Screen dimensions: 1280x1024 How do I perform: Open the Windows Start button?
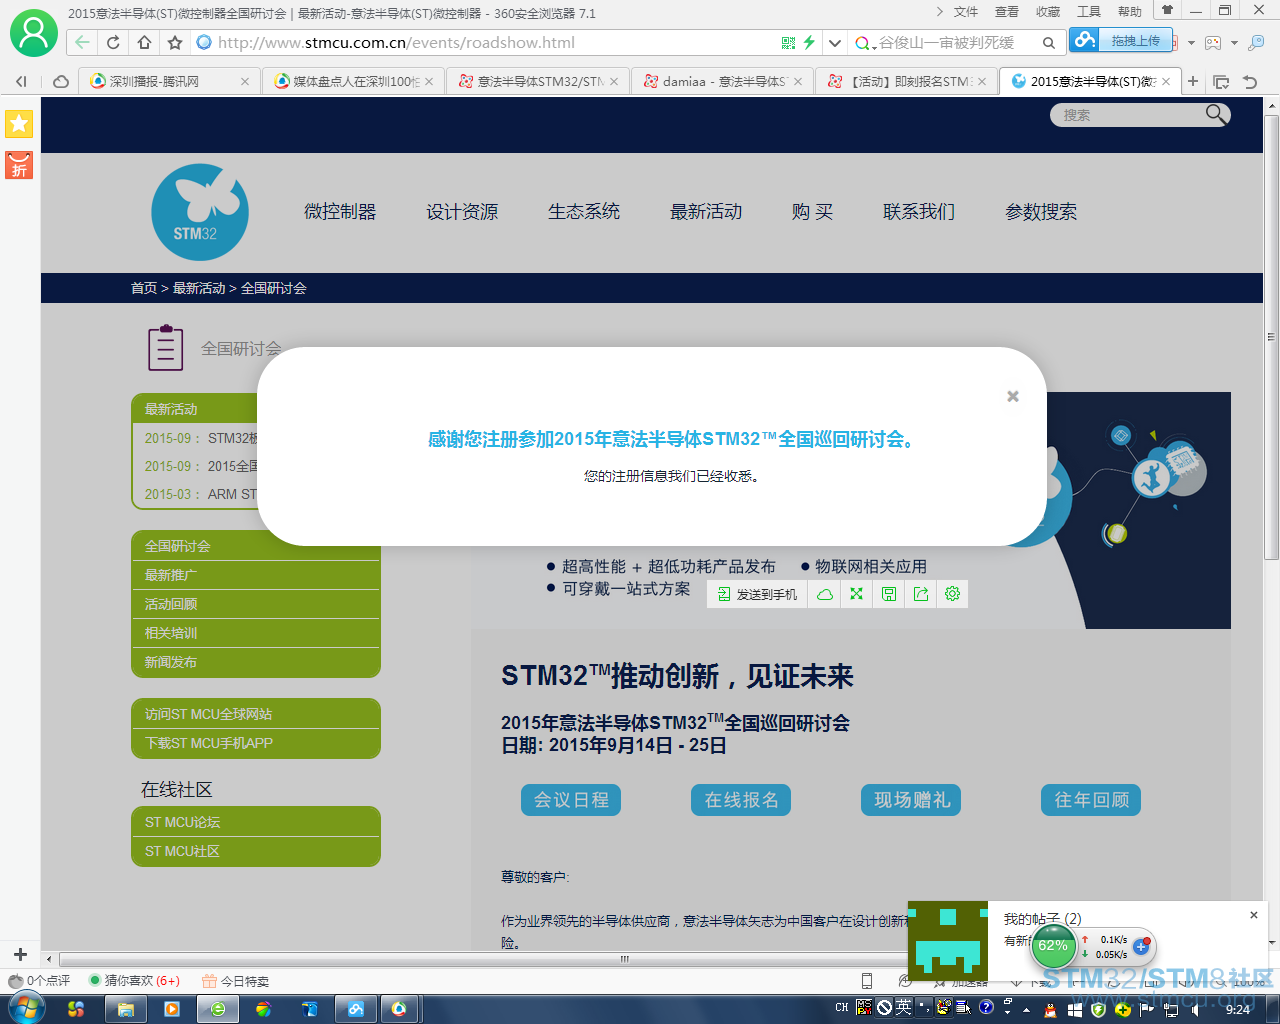click(27, 1009)
